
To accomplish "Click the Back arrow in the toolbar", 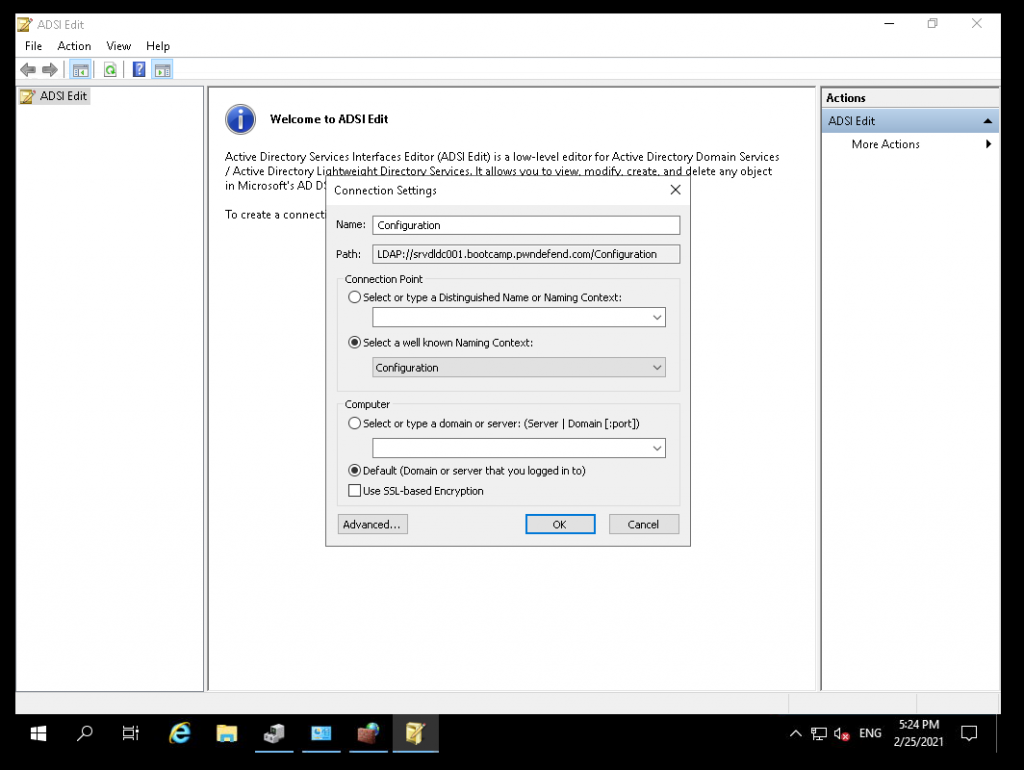I will [28, 70].
